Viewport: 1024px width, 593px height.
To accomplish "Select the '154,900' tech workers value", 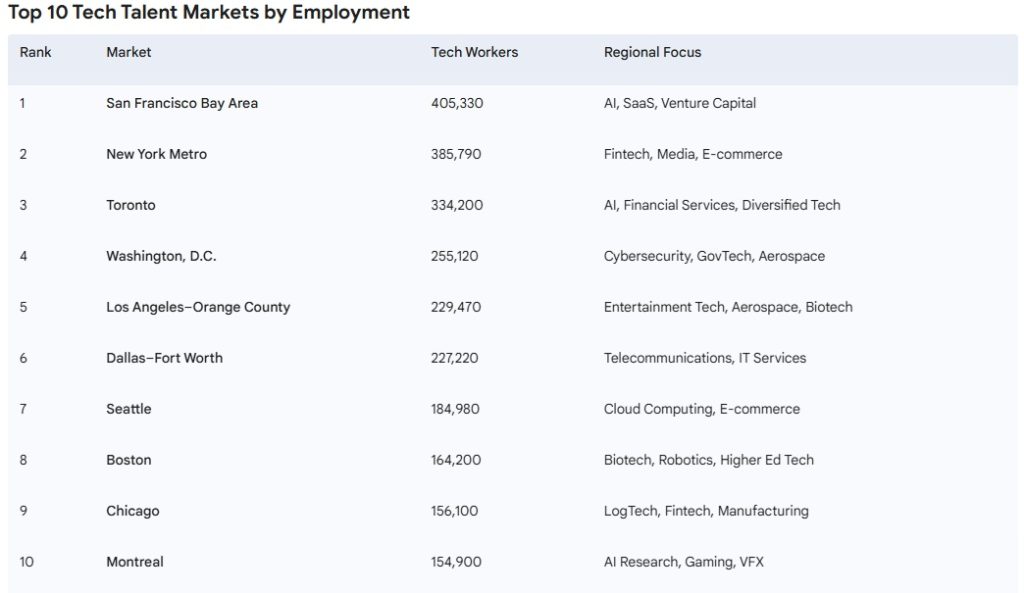I will (456, 562).
